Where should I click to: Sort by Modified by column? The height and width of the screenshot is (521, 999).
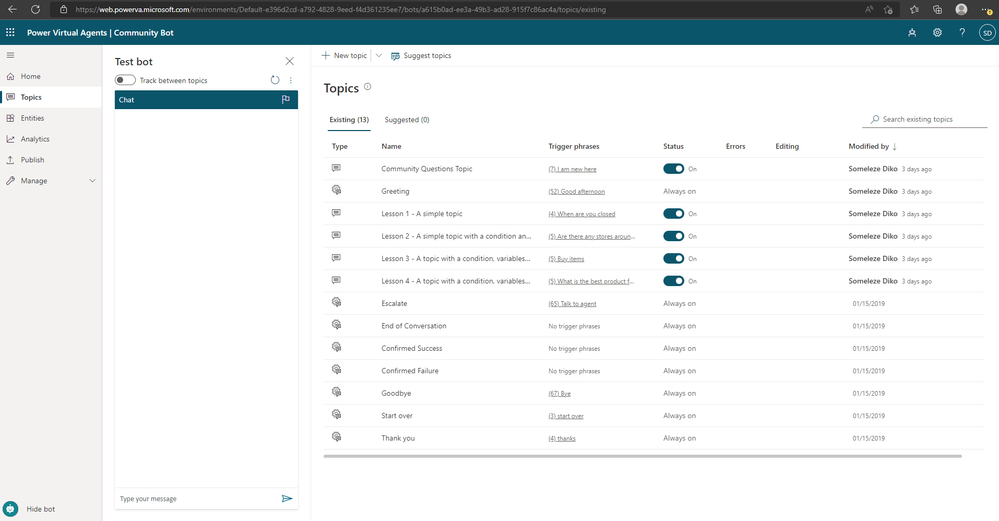click(x=872, y=146)
